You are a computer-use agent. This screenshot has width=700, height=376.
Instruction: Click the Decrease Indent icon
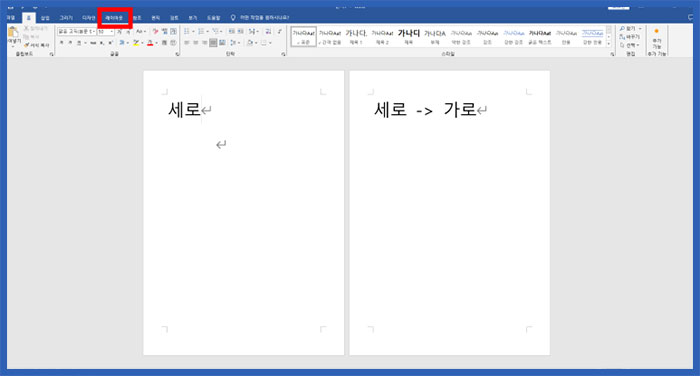point(231,31)
